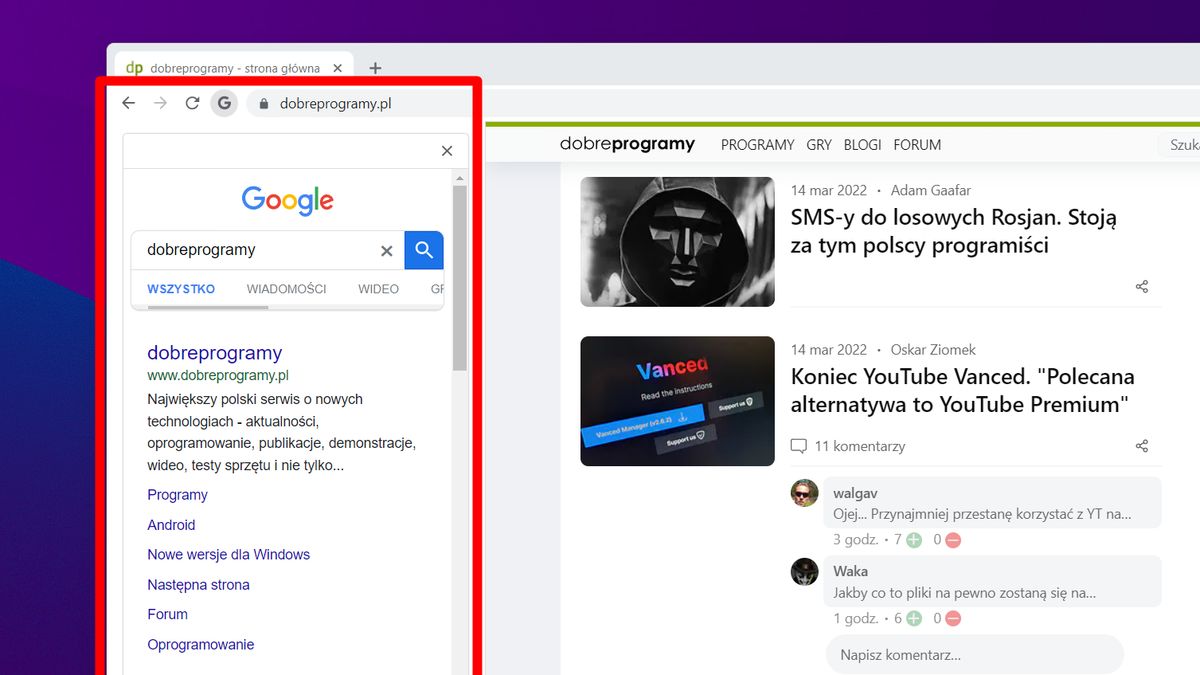Image resolution: width=1200 pixels, height=675 pixels.
Task: Clear the search query with the X icon
Action: coord(386,250)
